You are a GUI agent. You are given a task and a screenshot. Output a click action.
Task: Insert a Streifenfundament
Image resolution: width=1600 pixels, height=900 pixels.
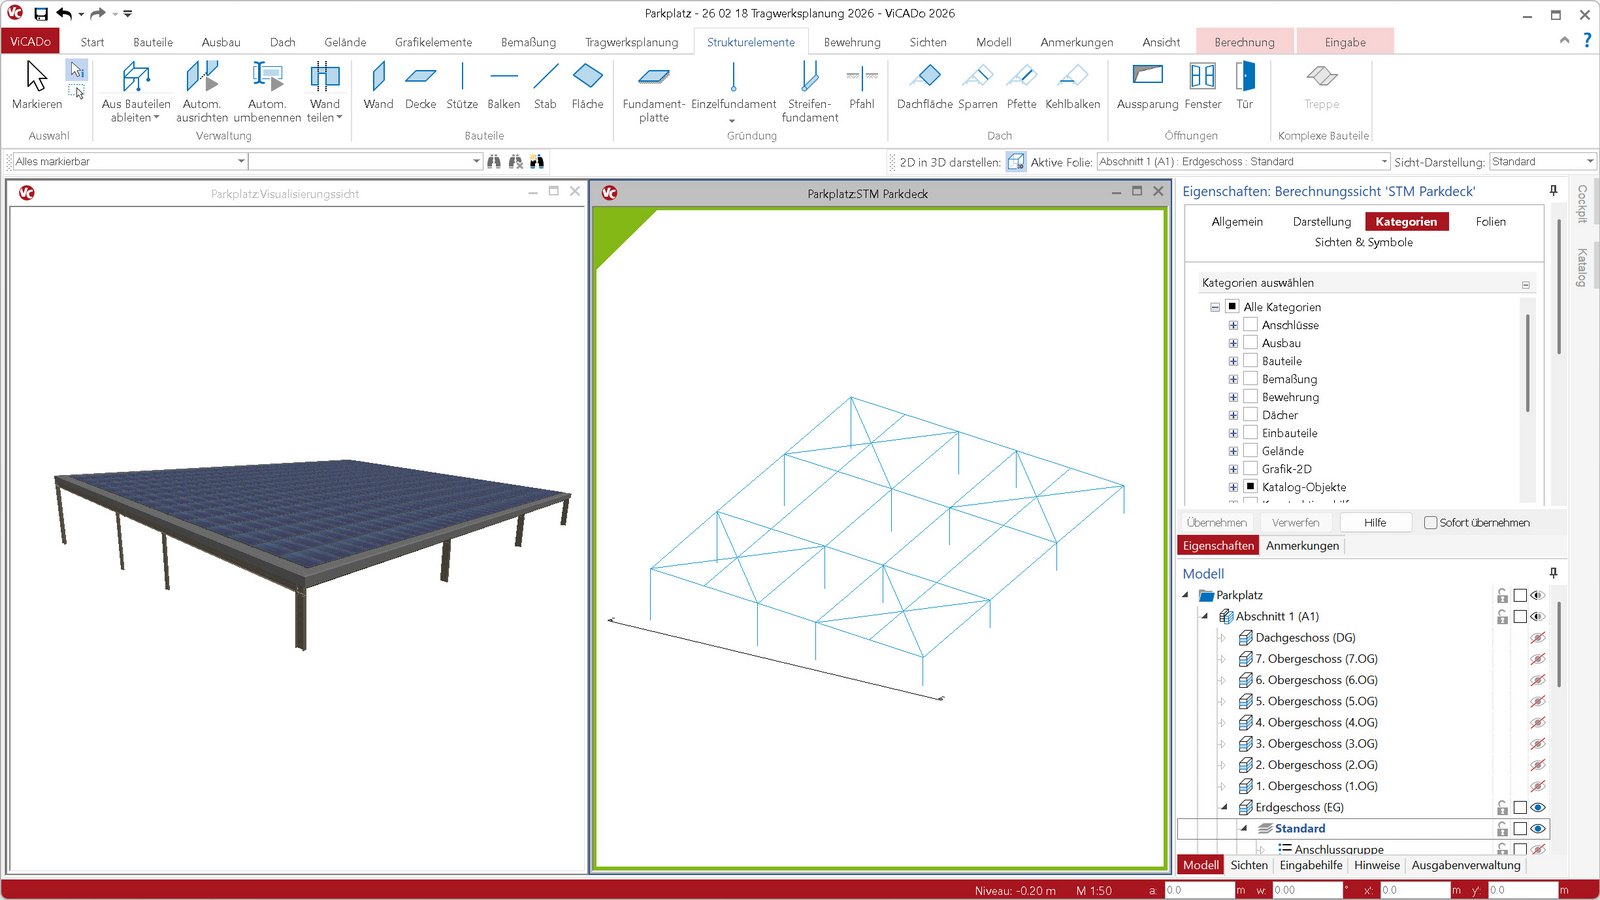(x=810, y=91)
